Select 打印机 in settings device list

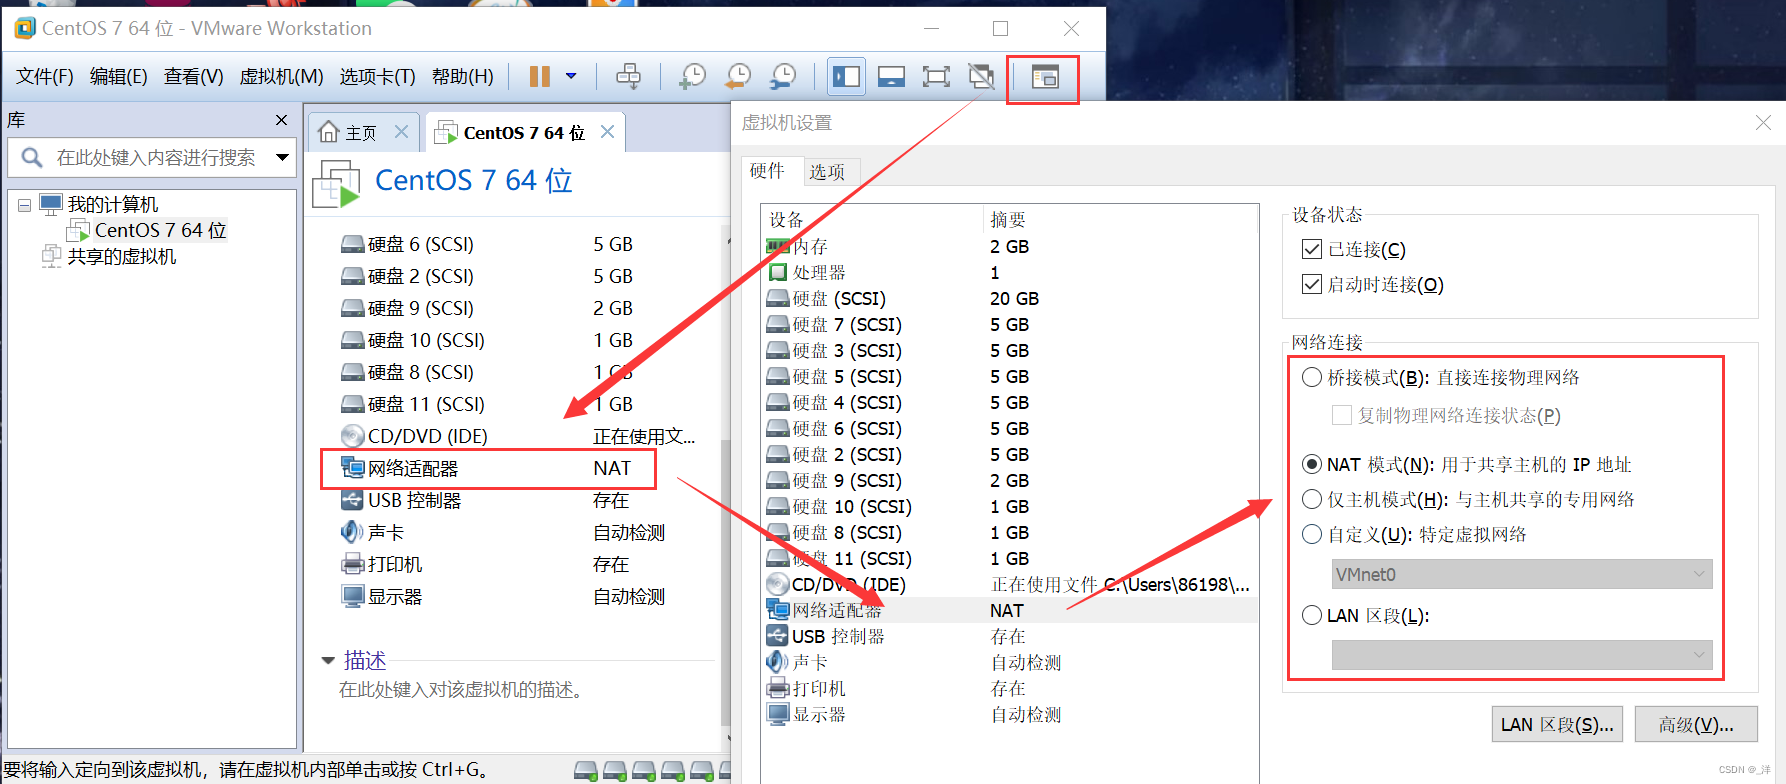tap(1009, 688)
